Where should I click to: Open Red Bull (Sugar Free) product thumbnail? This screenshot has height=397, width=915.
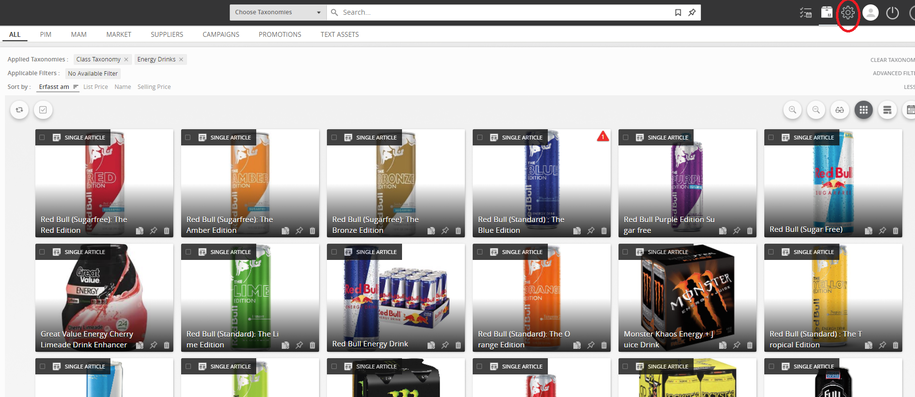833,183
